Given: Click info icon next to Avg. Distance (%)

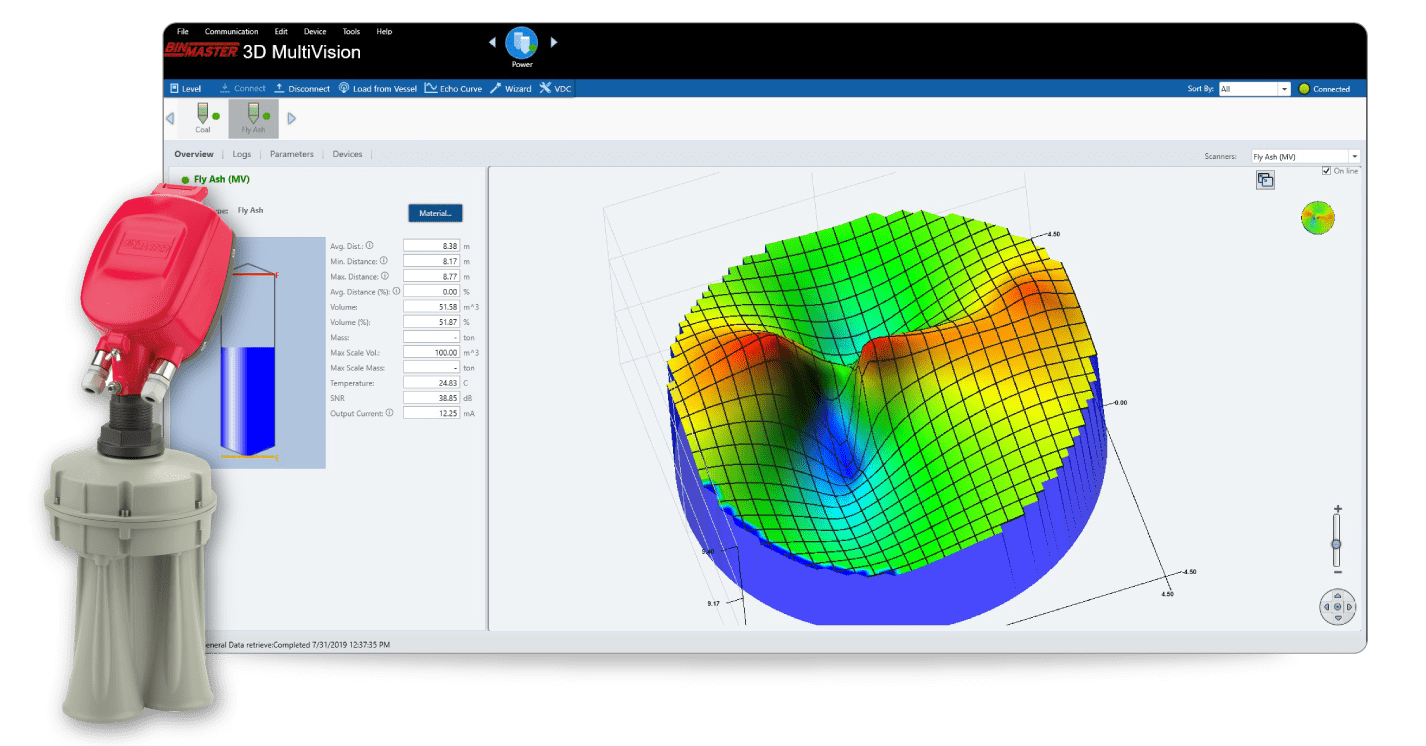Looking at the screenshot, I should 397,291.
